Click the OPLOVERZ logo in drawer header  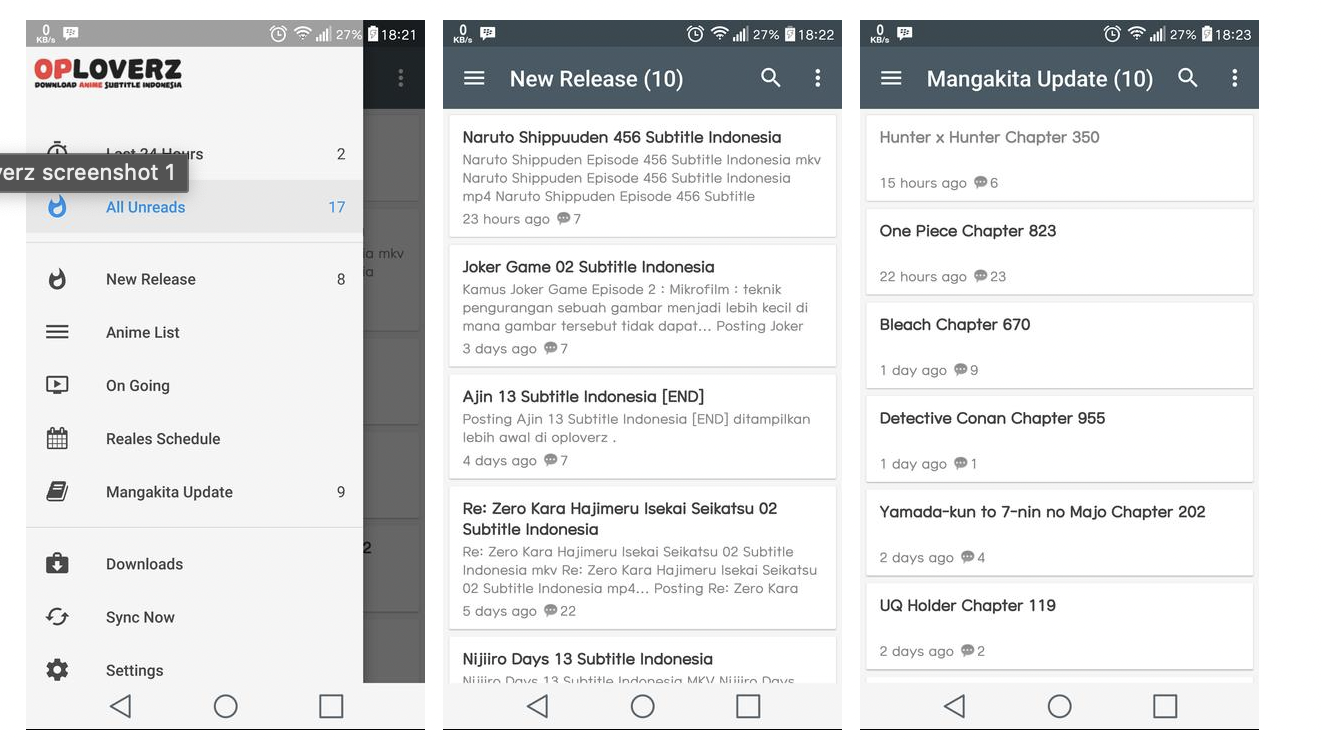tap(108, 73)
